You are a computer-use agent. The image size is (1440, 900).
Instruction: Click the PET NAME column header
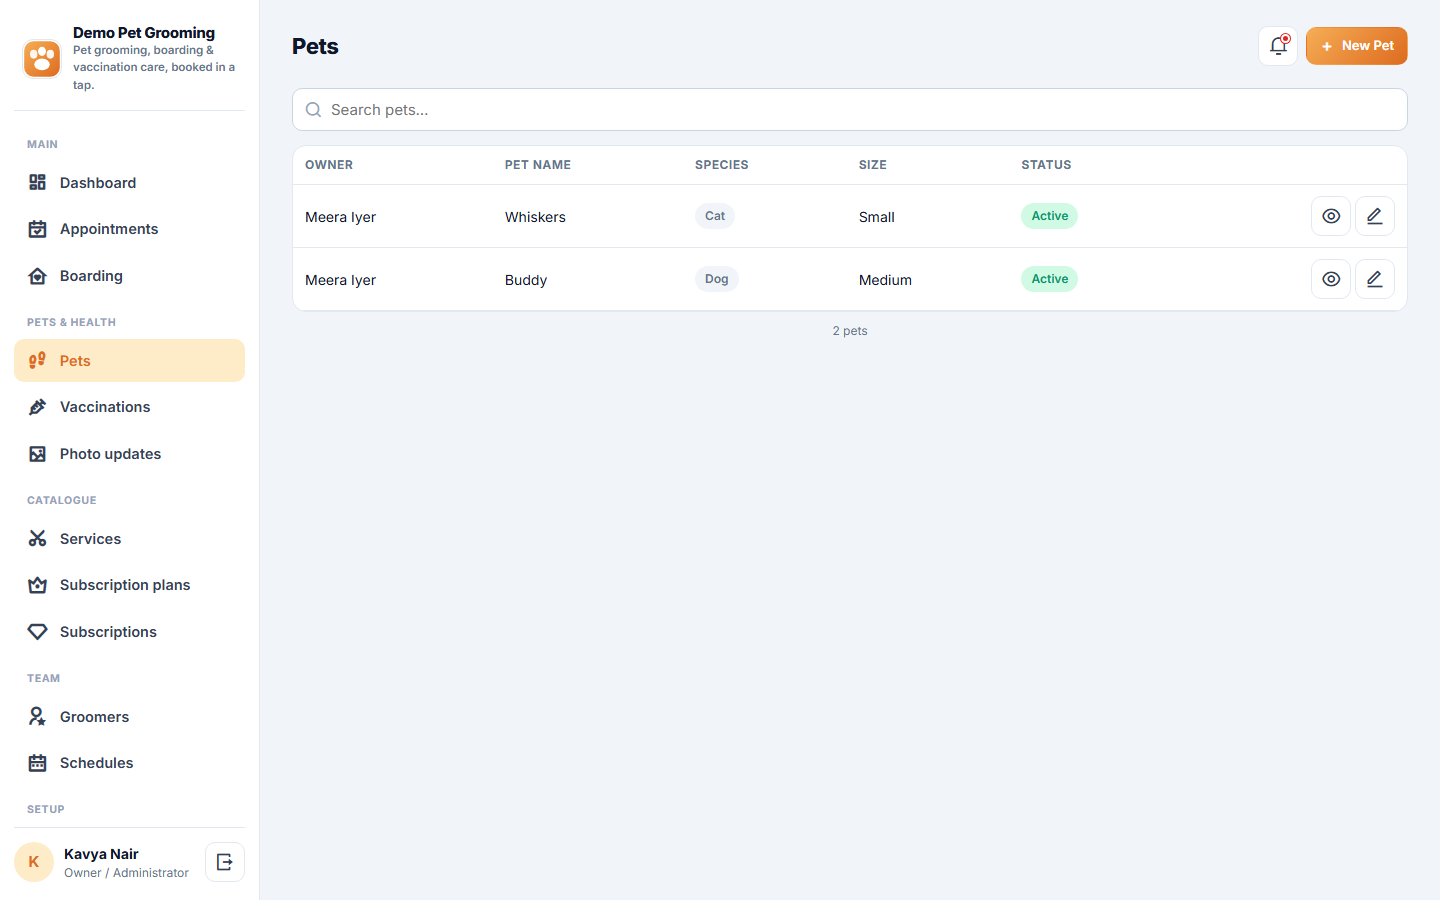(538, 165)
